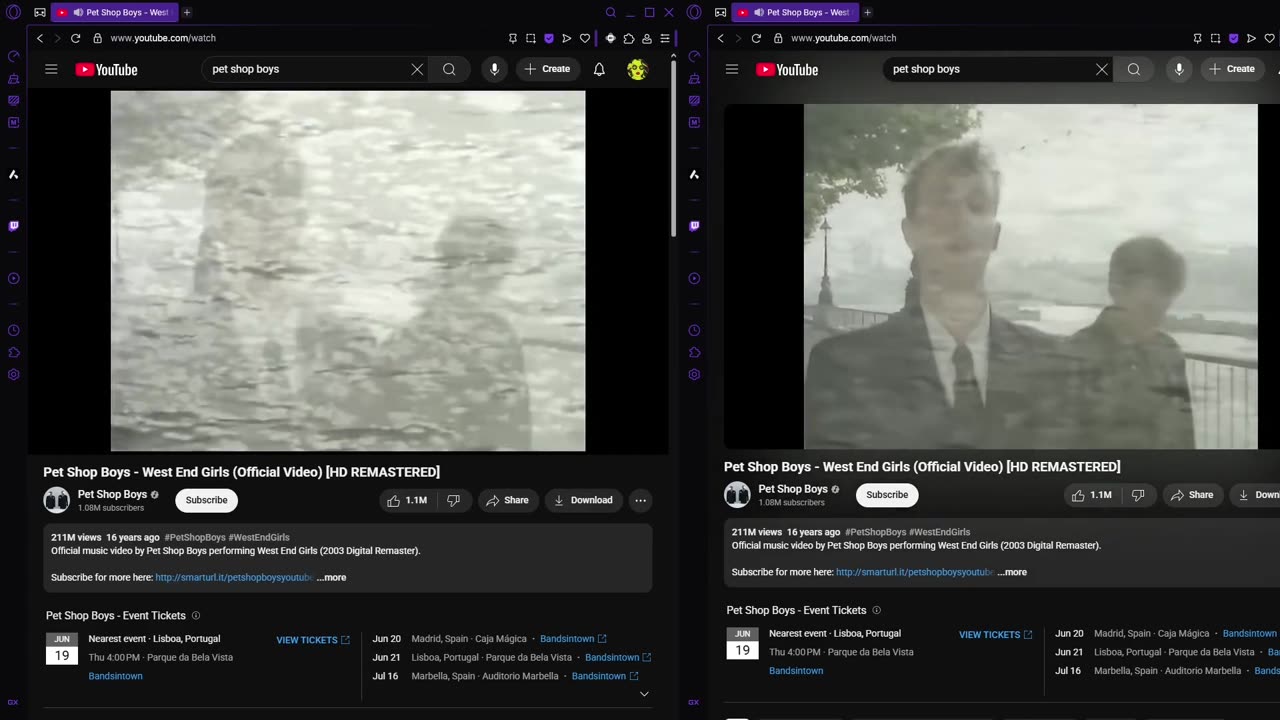Select Pet Shop Boys tab, left window
Viewport: 1280px width, 720px height.
pos(113,13)
